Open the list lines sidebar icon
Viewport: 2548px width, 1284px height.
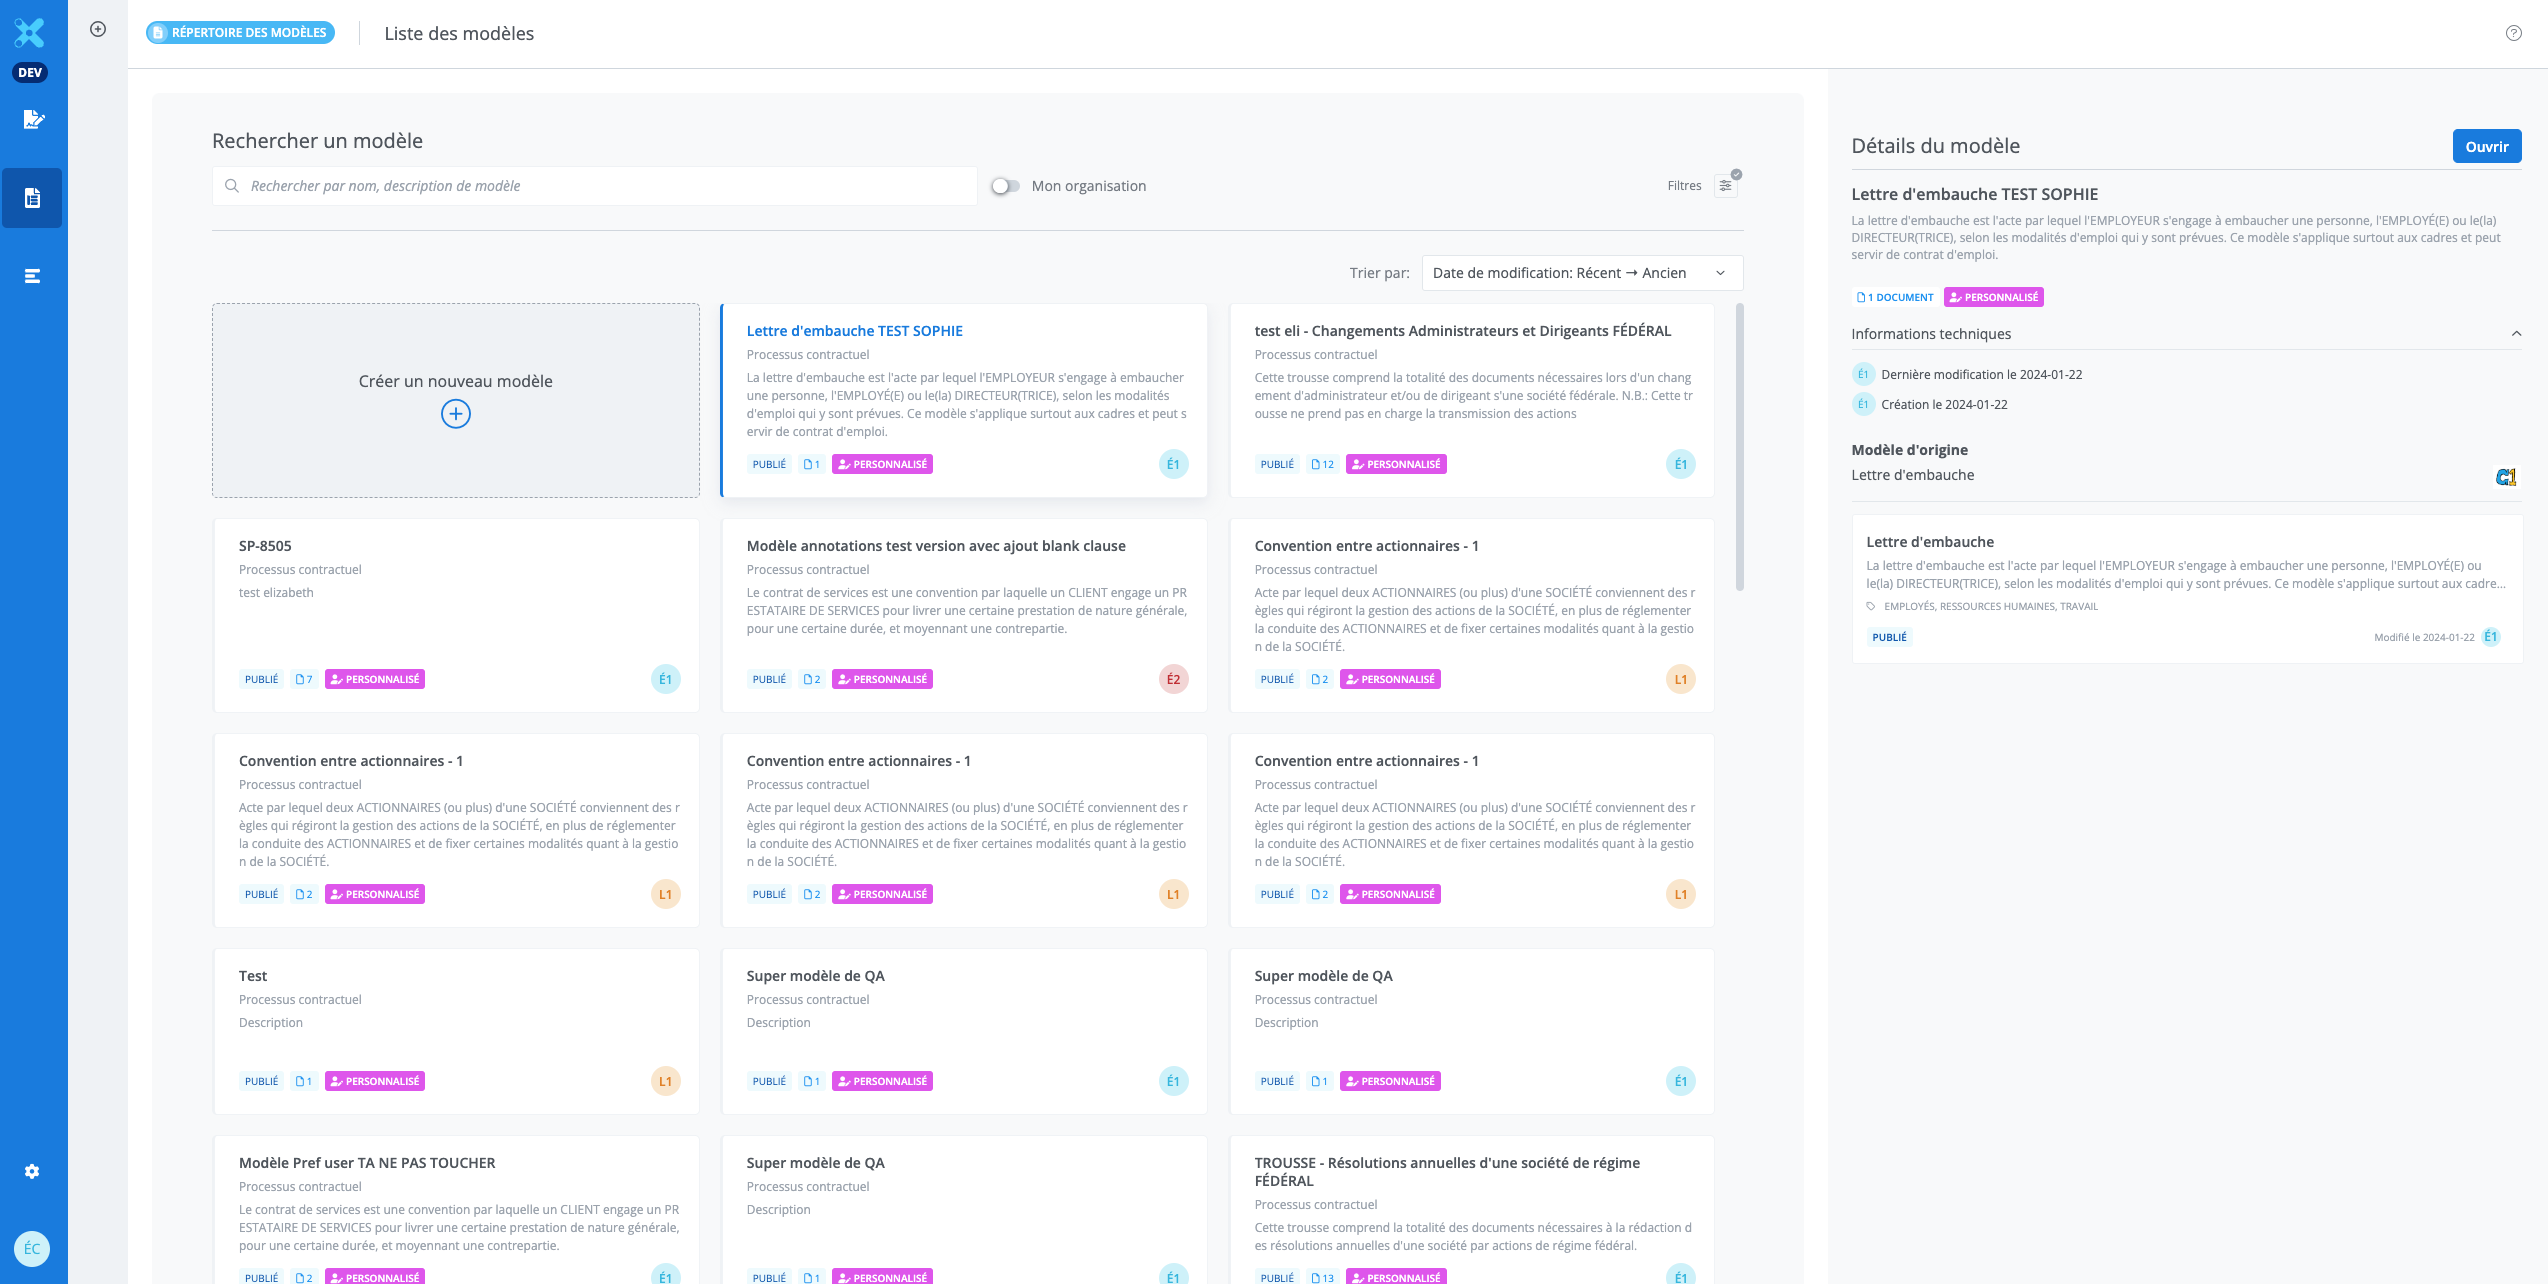[x=33, y=276]
